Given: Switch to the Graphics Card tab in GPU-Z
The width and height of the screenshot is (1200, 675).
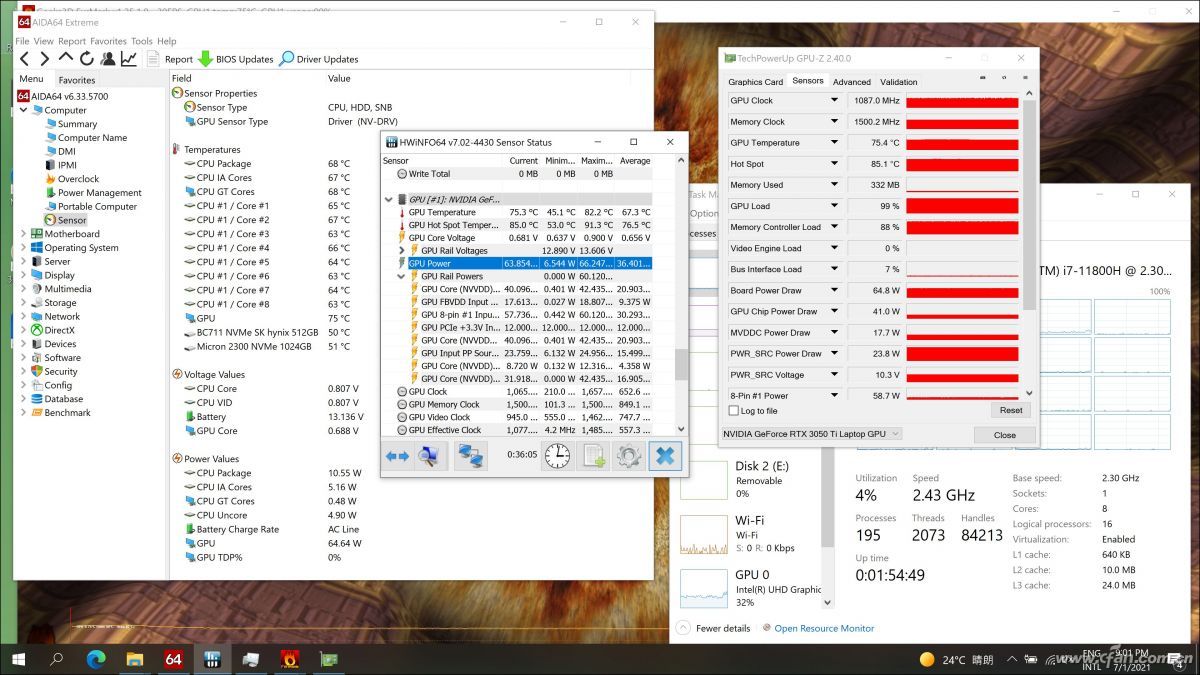Looking at the screenshot, I should 755,81.
